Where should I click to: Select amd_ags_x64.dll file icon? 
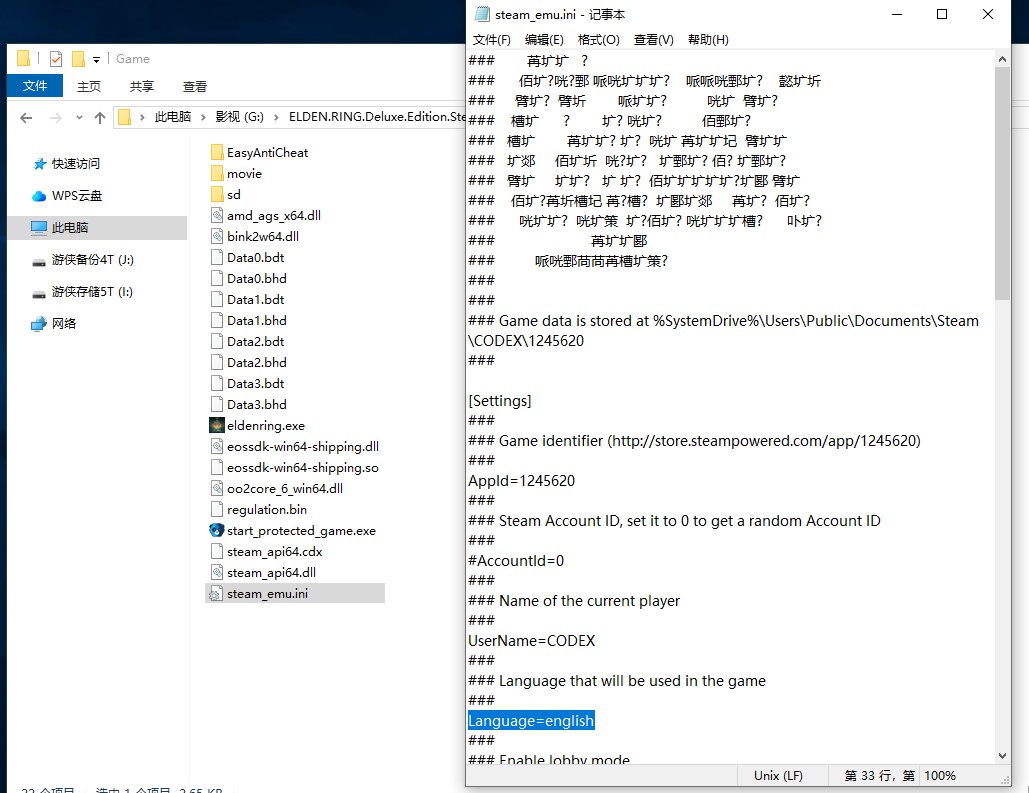(217, 216)
